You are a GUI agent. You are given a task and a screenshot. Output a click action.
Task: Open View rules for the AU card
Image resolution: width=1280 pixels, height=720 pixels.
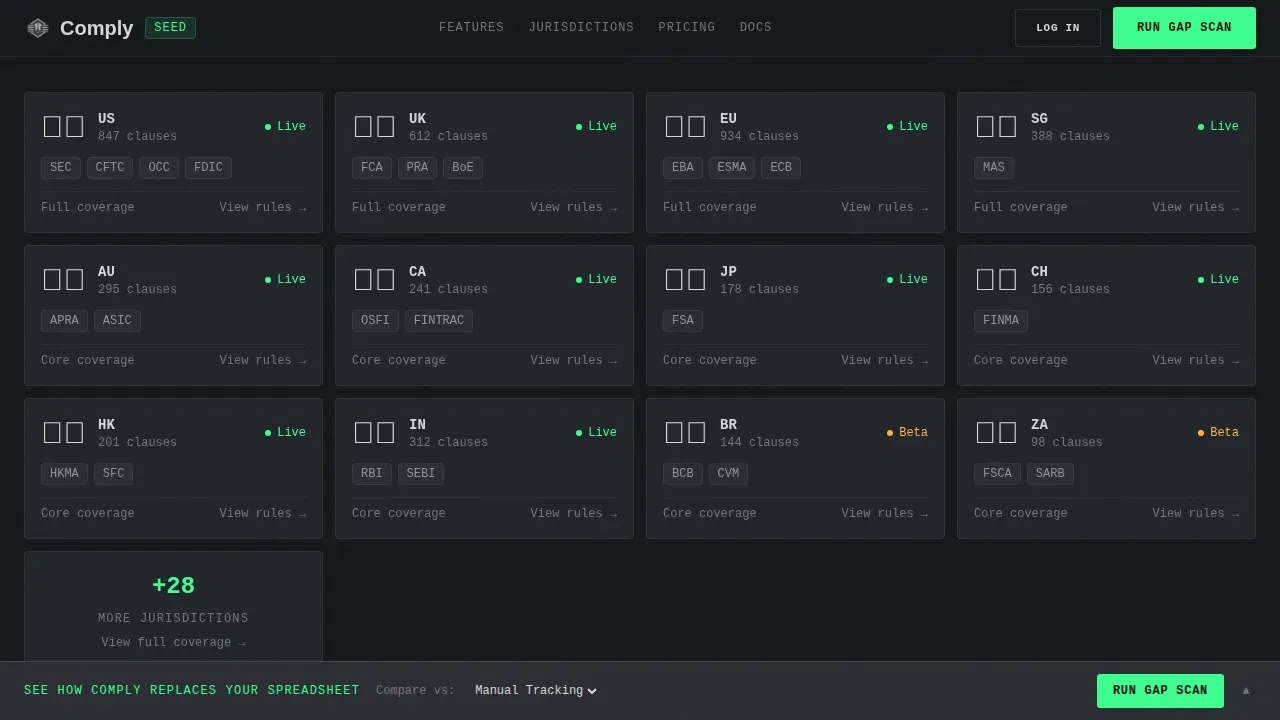click(x=263, y=361)
